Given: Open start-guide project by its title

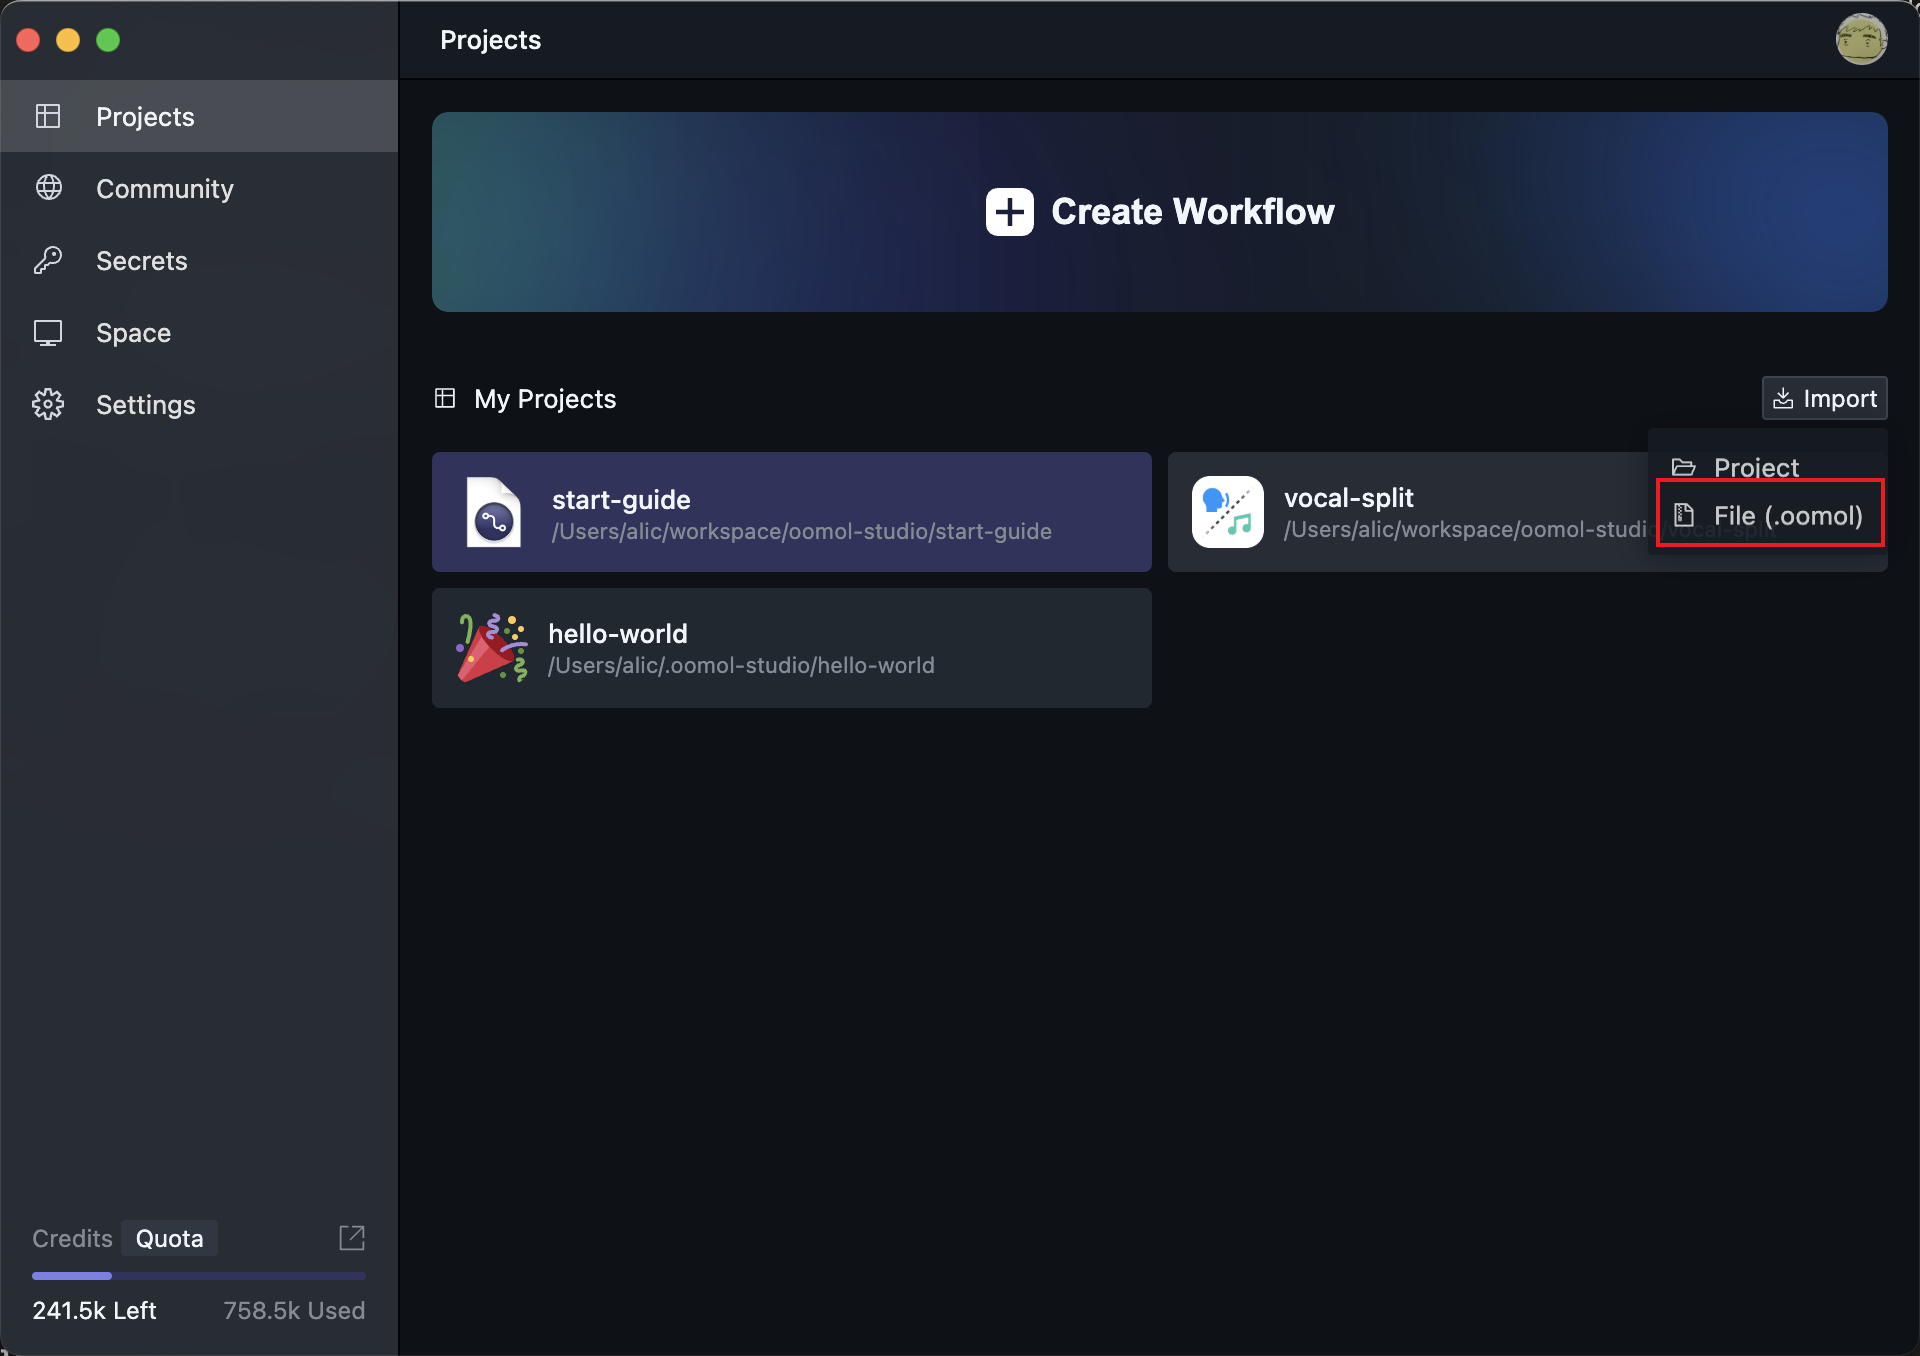Looking at the screenshot, I should click(x=621, y=499).
